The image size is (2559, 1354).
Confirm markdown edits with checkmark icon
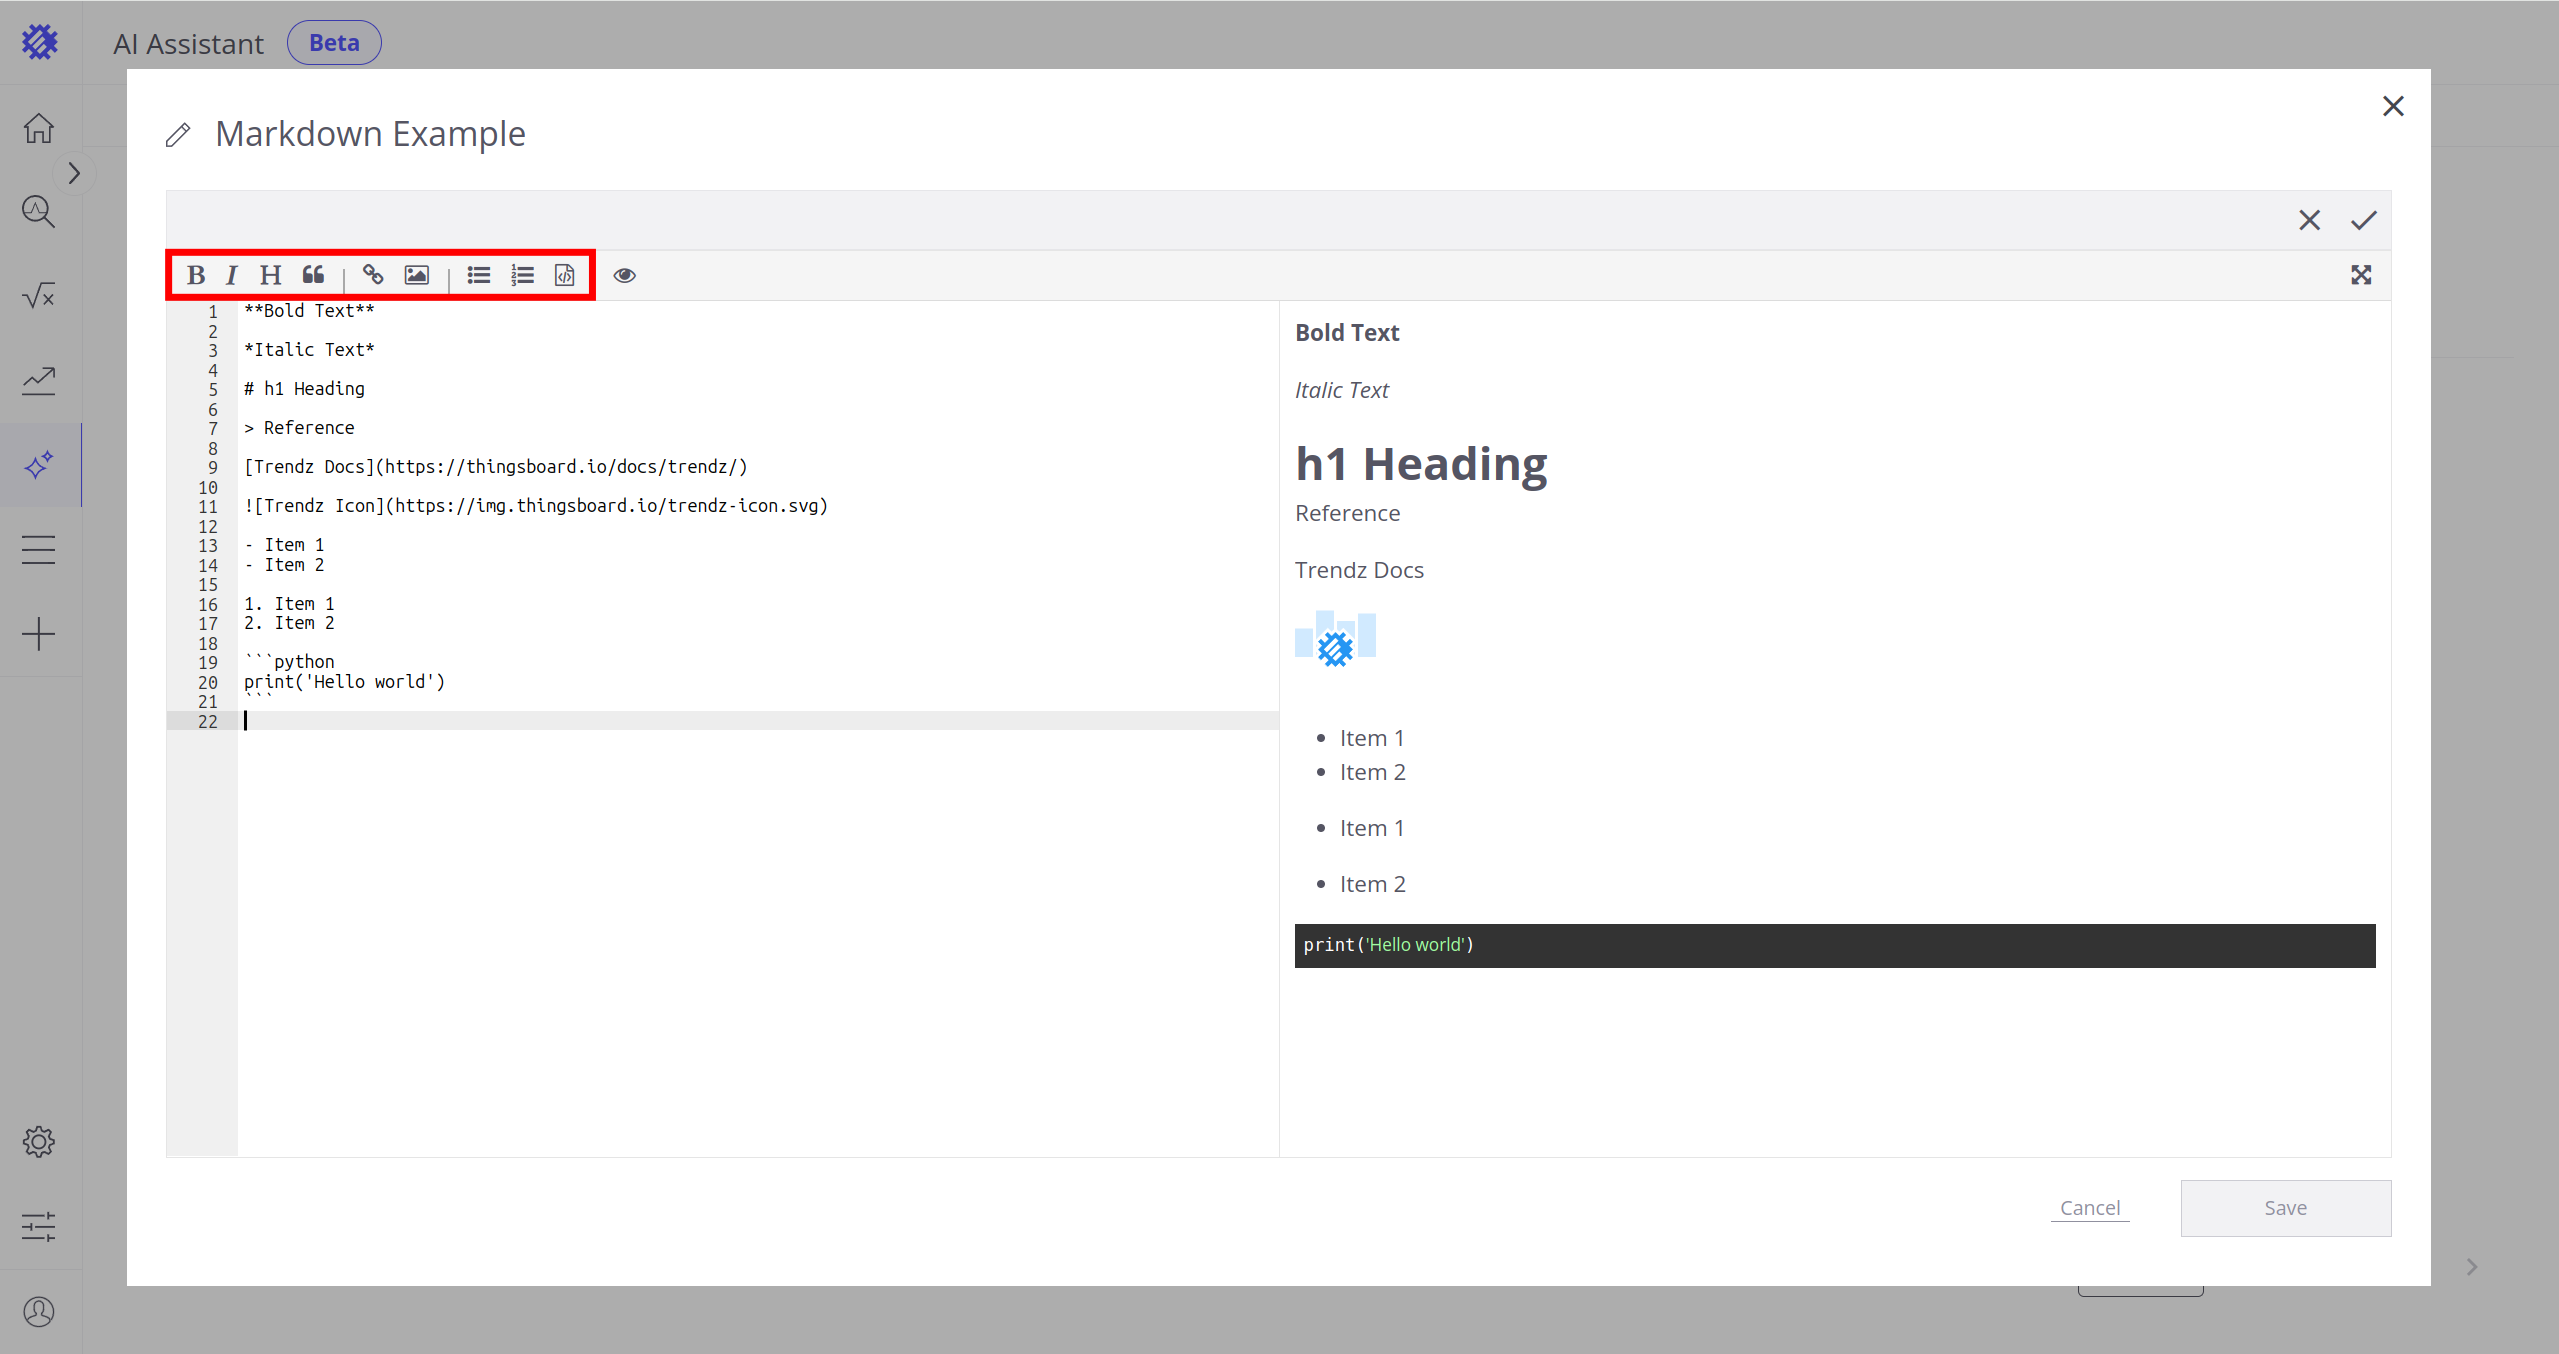(x=2364, y=220)
